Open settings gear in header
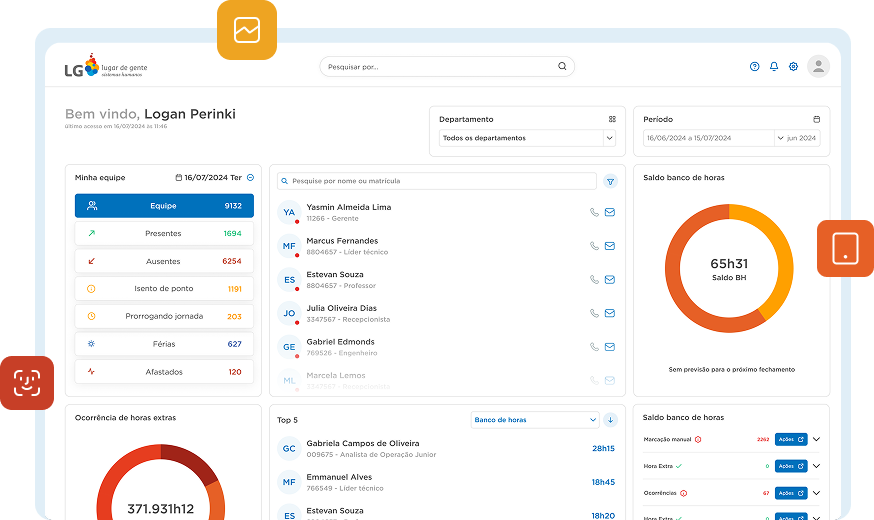The height and width of the screenshot is (520, 874). coord(793,67)
